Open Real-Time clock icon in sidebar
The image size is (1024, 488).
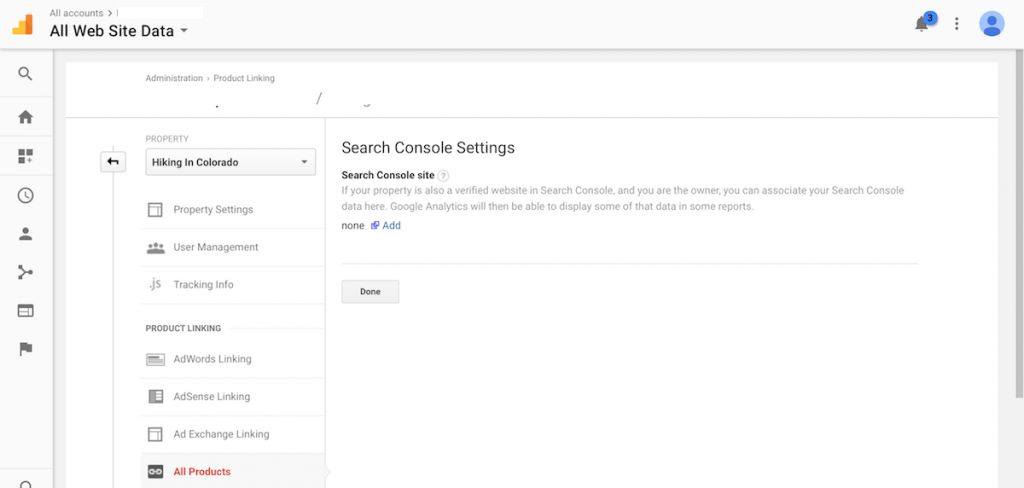pyautogui.click(x=25, y=195)
